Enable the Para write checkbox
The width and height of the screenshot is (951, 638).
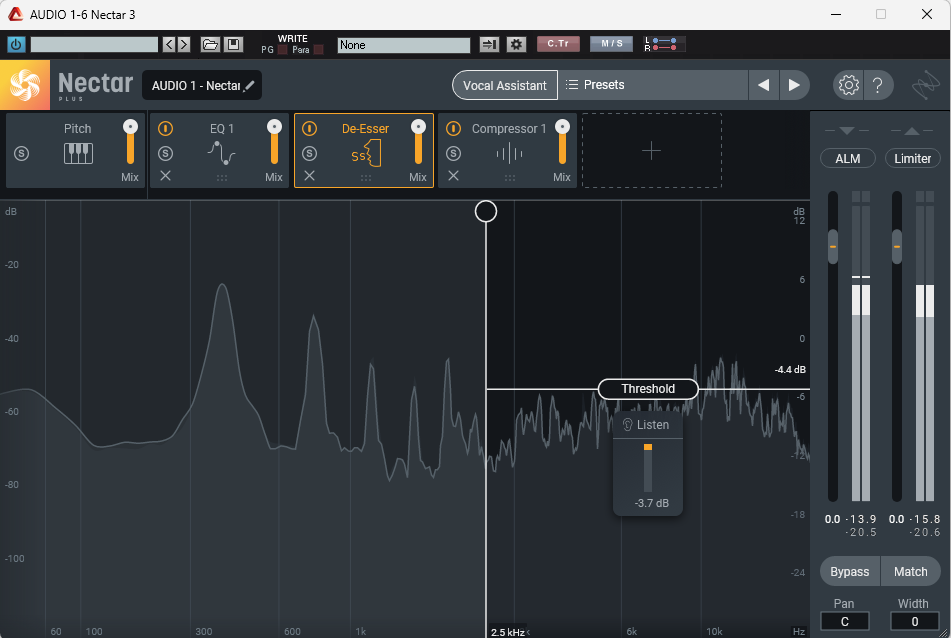coord(318,50)
